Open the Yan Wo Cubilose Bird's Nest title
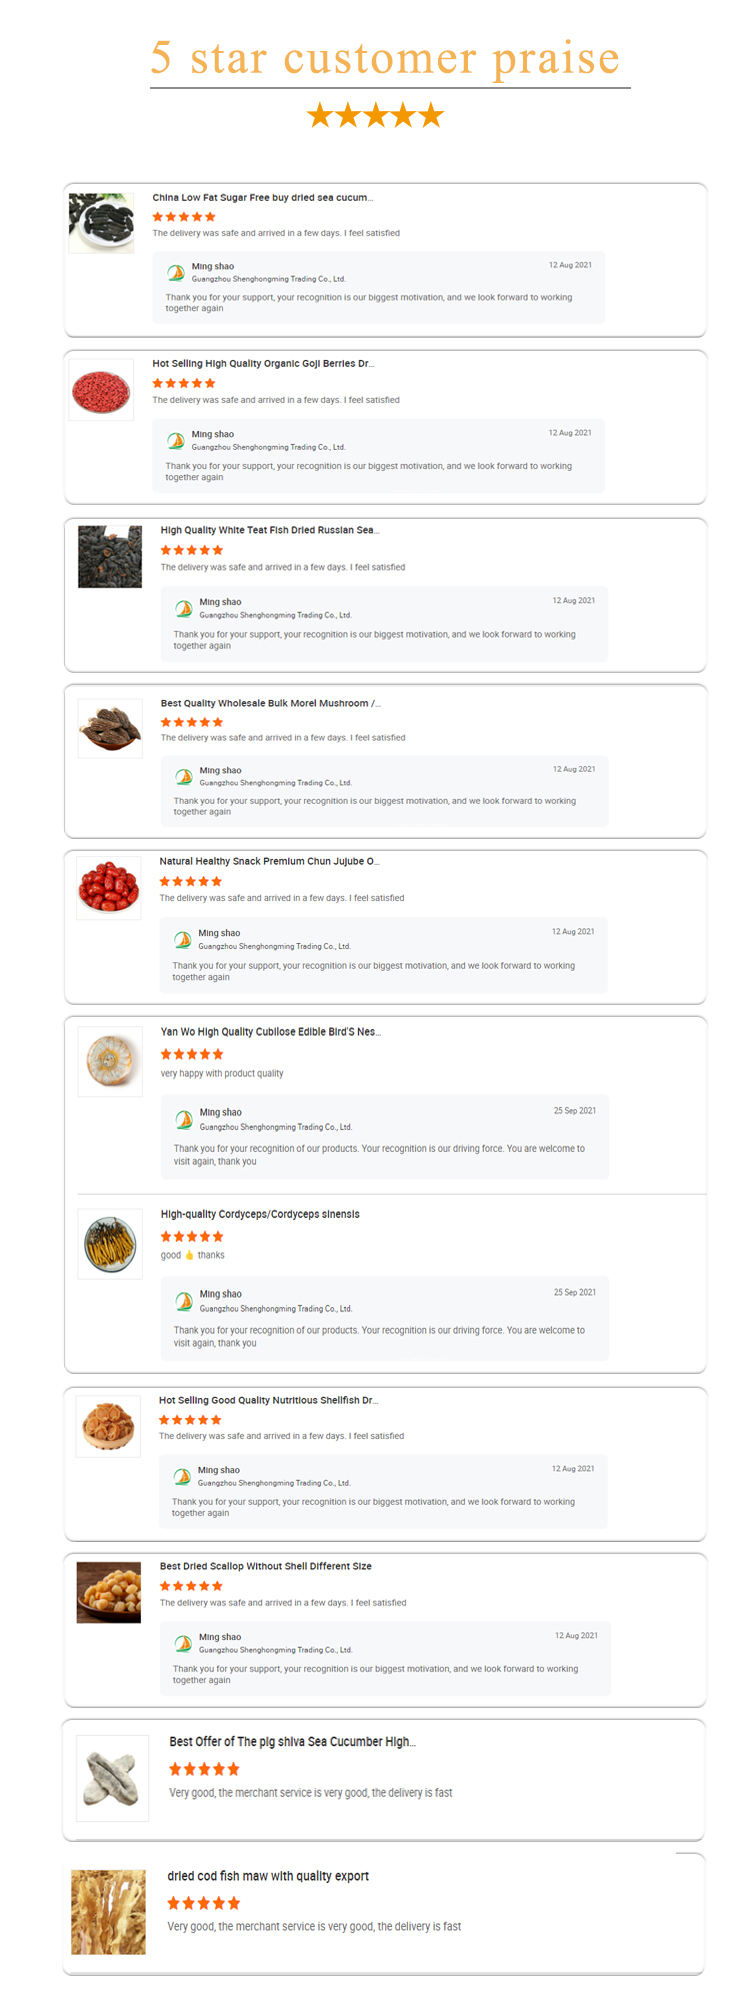This screenshot has width=750, height=2000. [270, 1032]
